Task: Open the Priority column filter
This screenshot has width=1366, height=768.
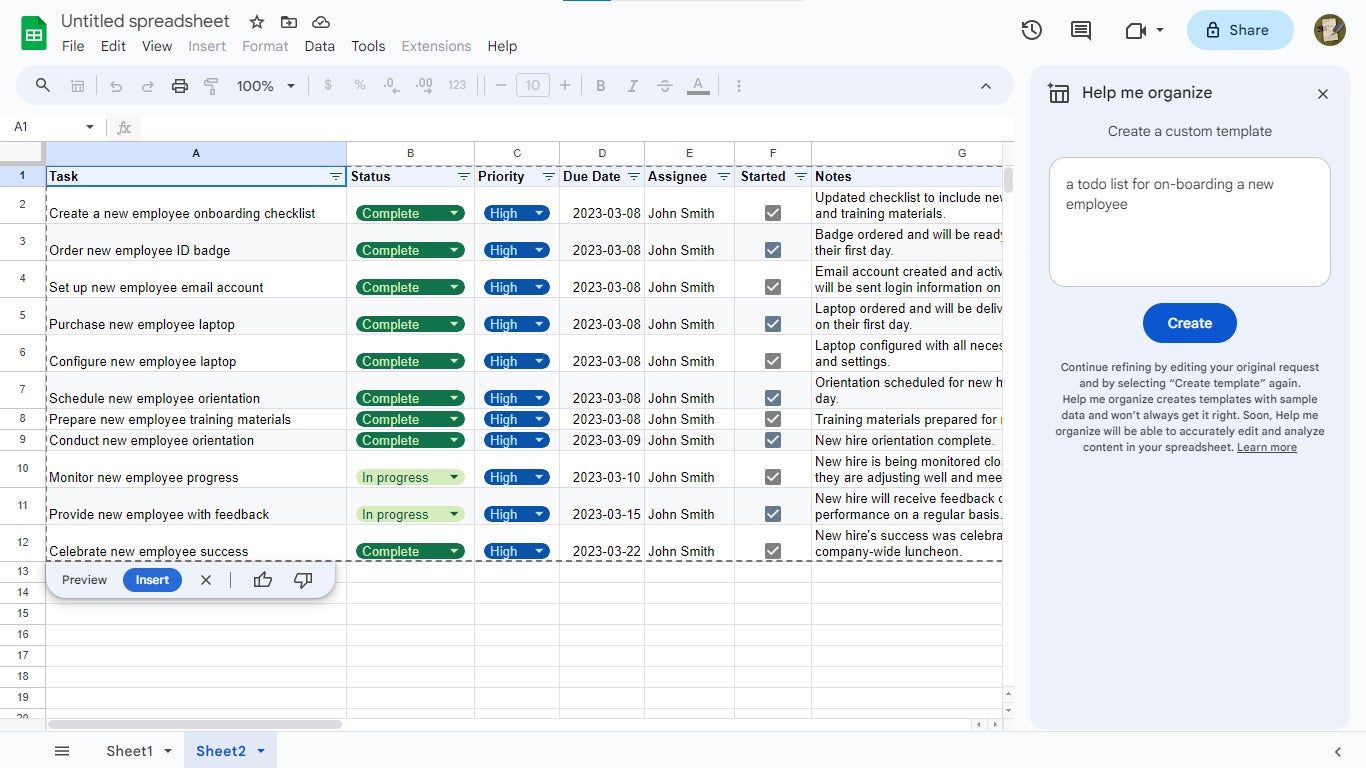Action: point(549,176)
